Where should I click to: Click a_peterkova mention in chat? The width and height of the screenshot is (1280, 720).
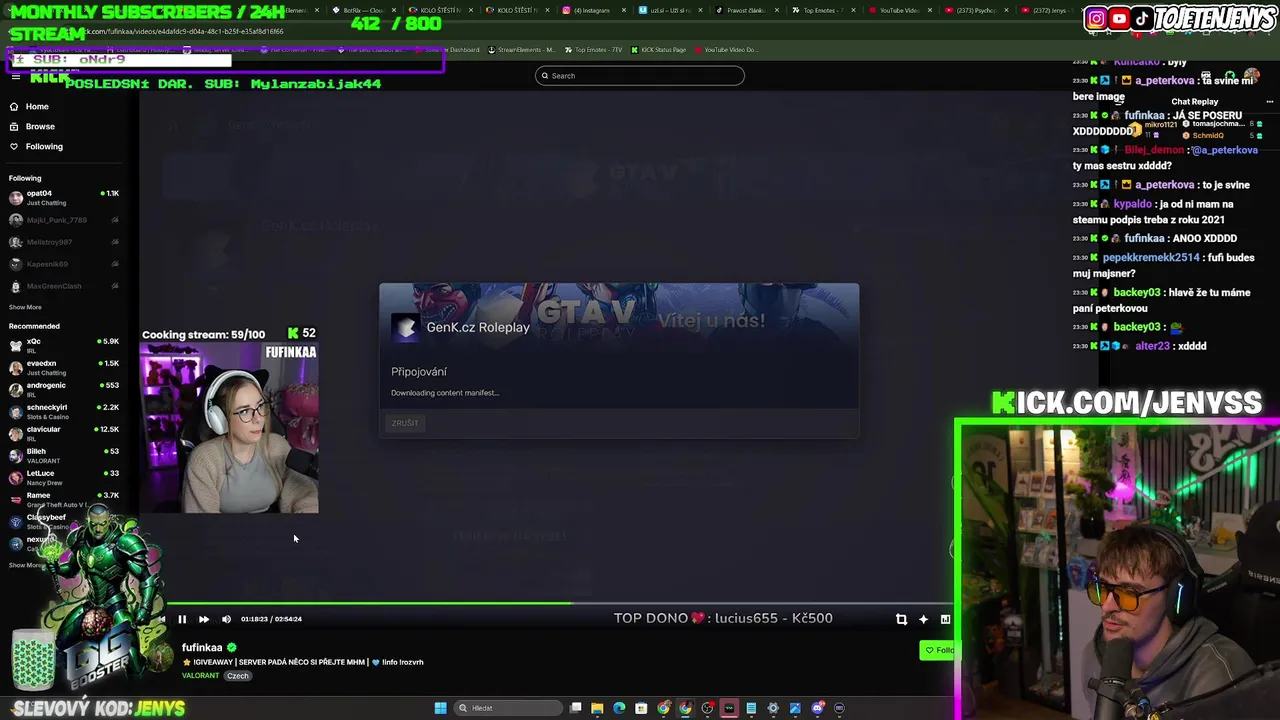(1224, 150)
